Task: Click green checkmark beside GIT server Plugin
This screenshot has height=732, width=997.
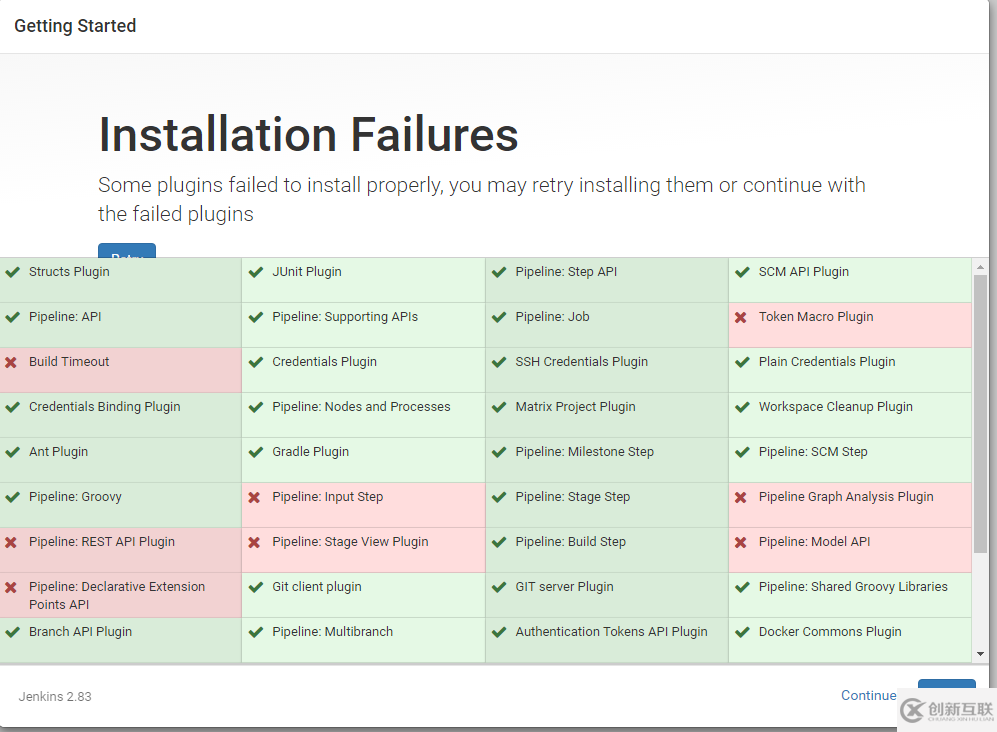Action: [498, 587]
